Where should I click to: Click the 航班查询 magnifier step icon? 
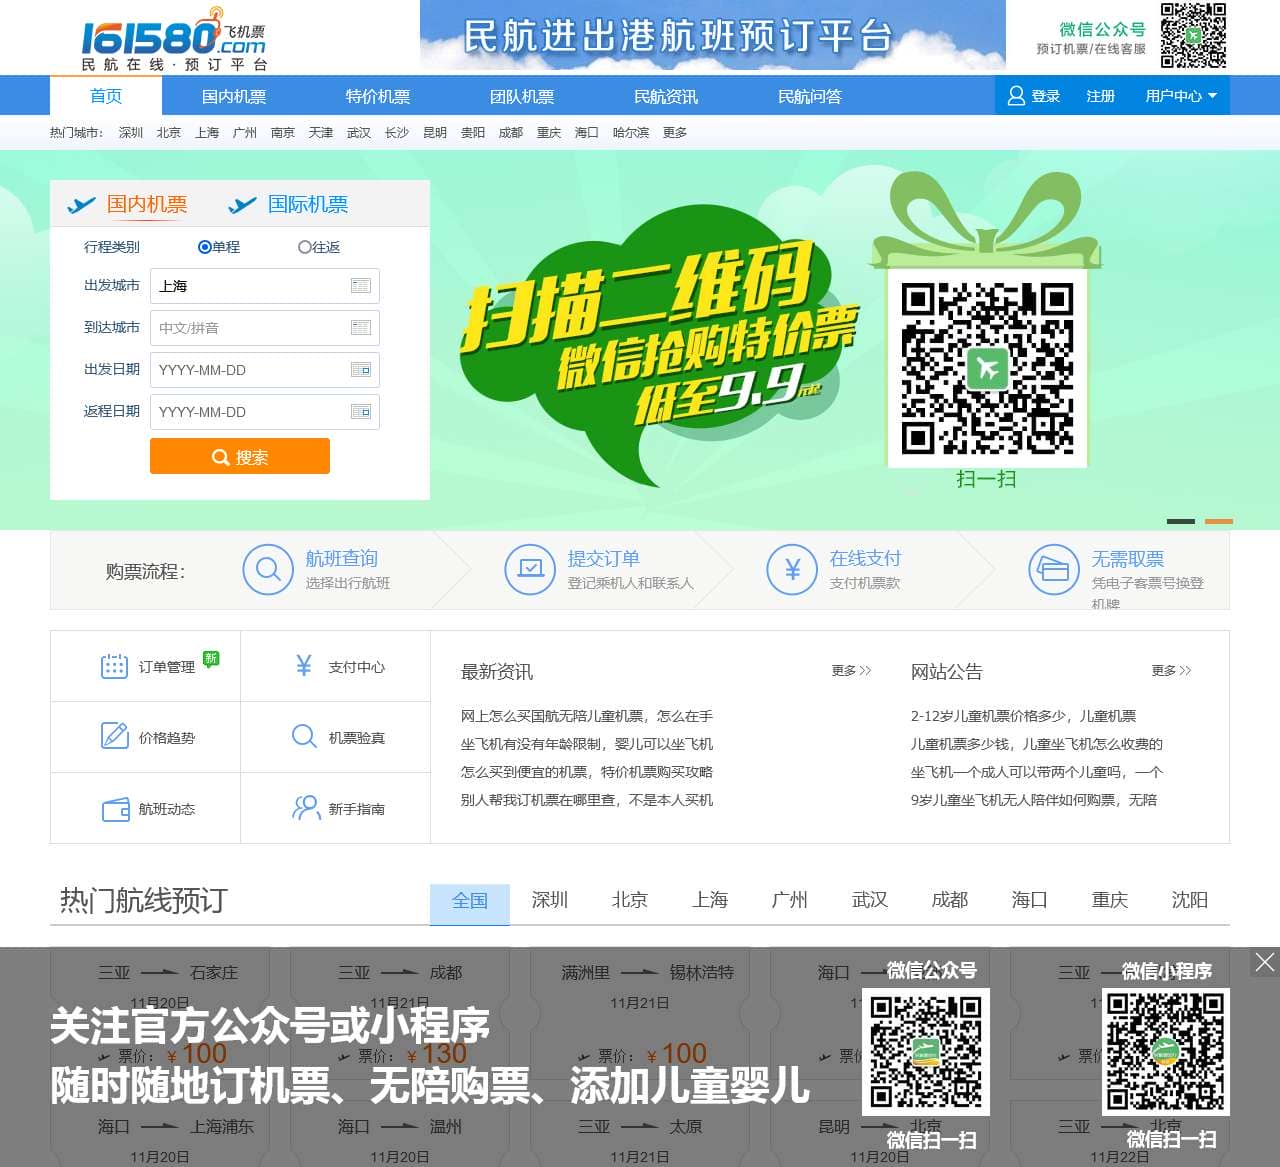pos(268,569)
